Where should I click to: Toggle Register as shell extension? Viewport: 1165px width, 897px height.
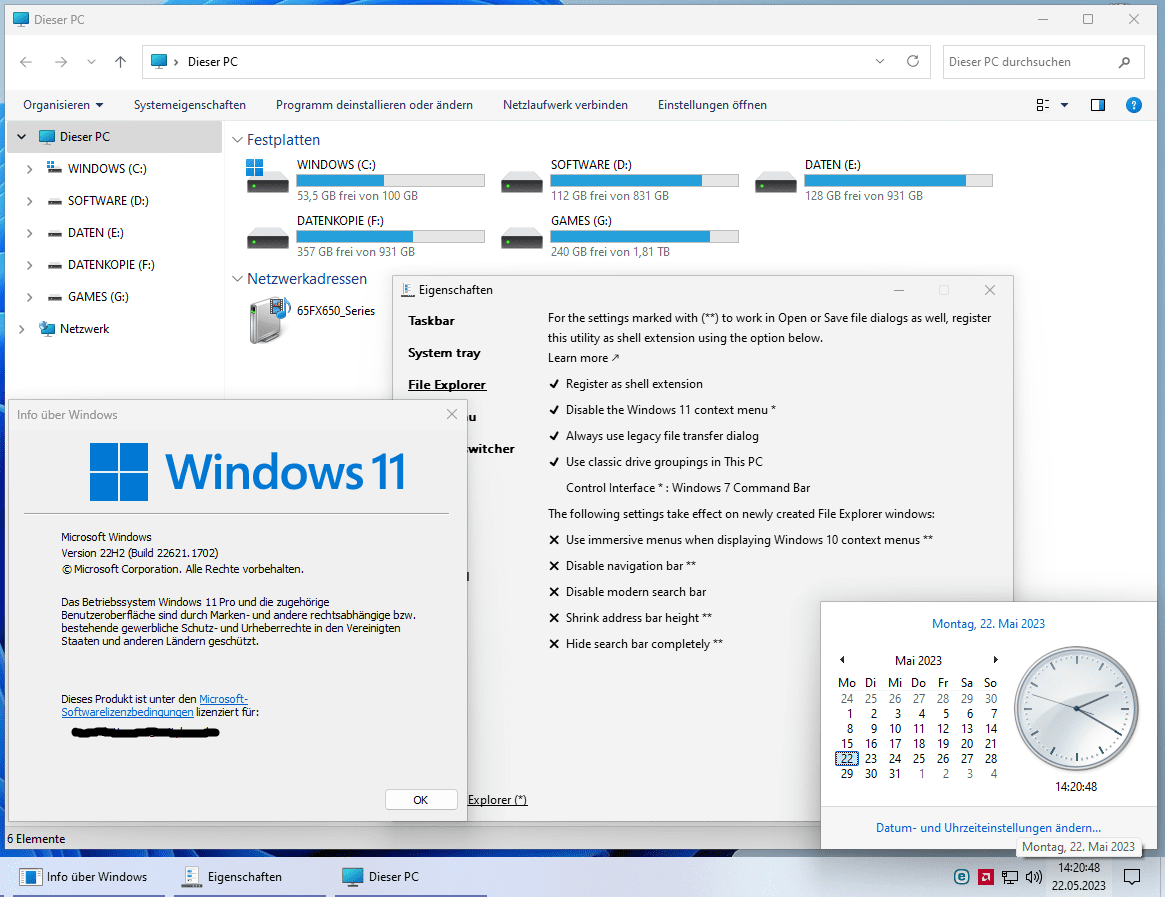pyautogui.click(x=626, y=384)
